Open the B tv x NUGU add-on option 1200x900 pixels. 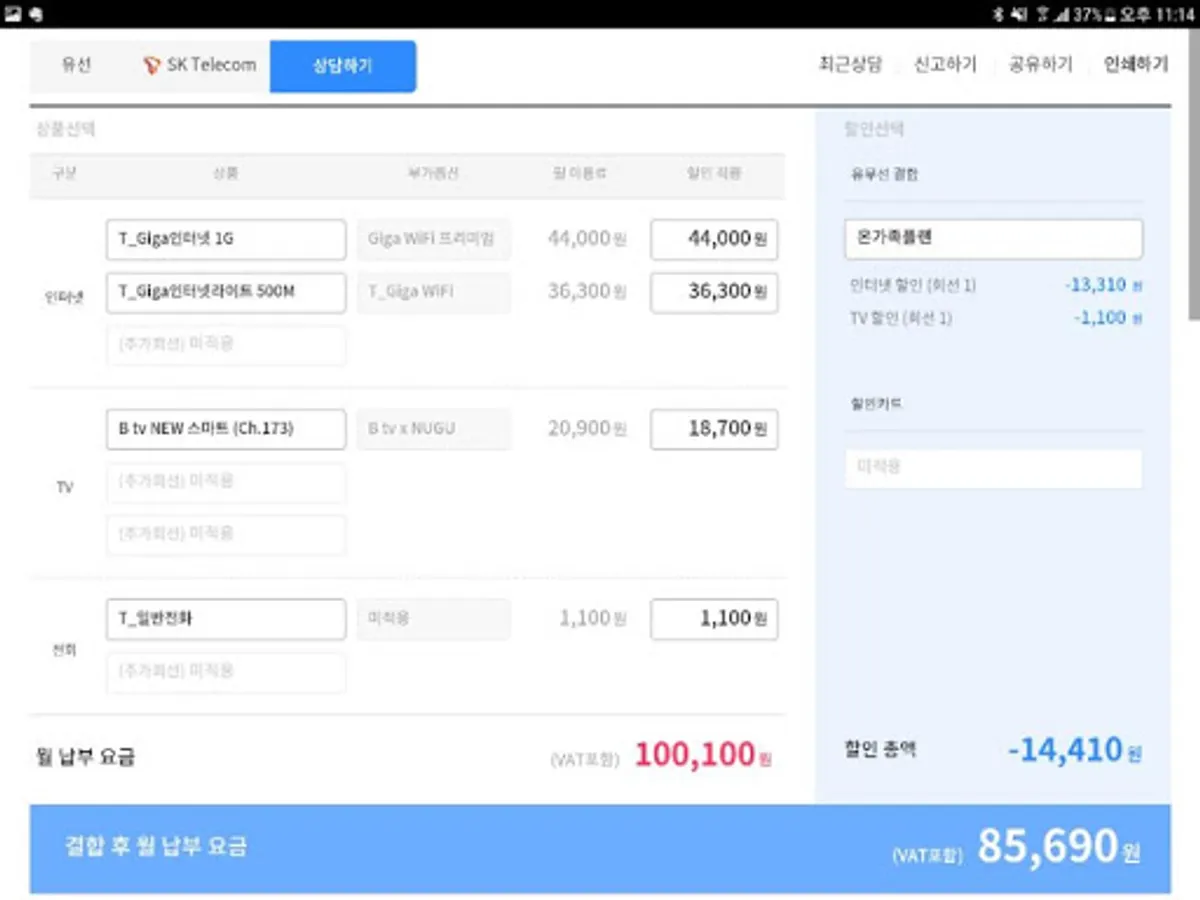pos(433,429)
